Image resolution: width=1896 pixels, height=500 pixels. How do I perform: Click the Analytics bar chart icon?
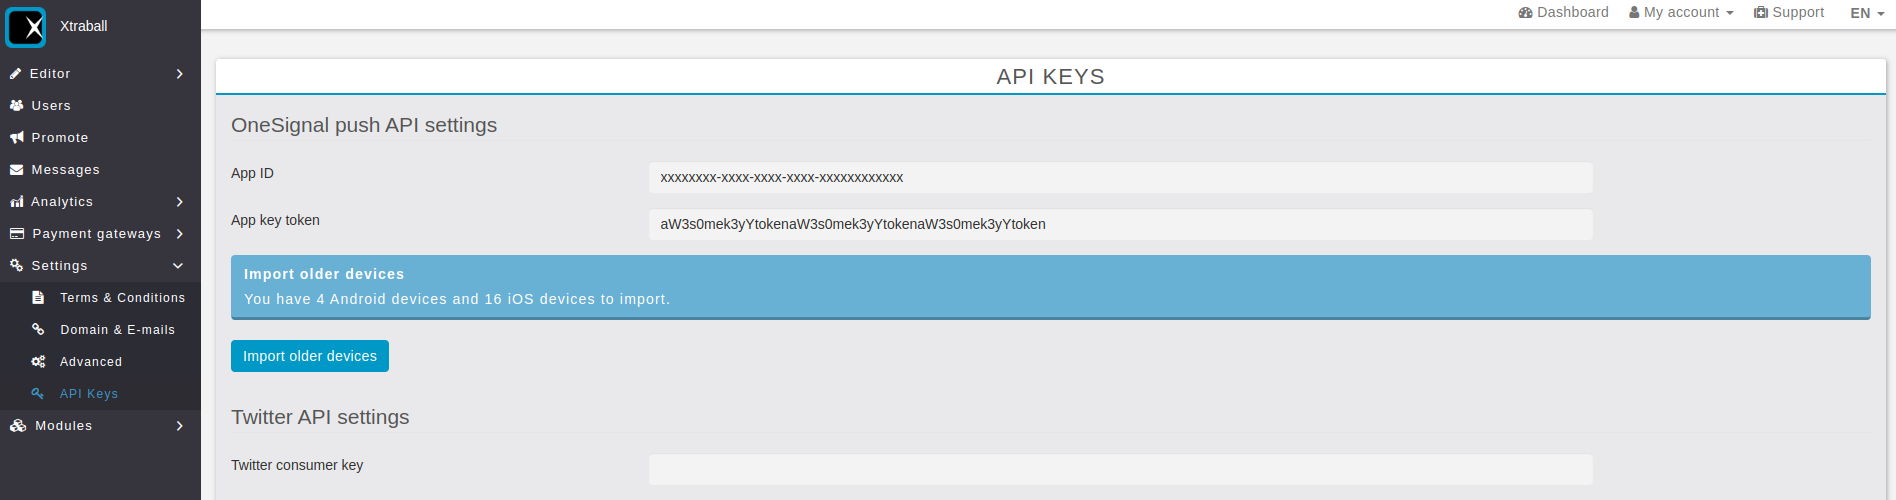(16, 202)
